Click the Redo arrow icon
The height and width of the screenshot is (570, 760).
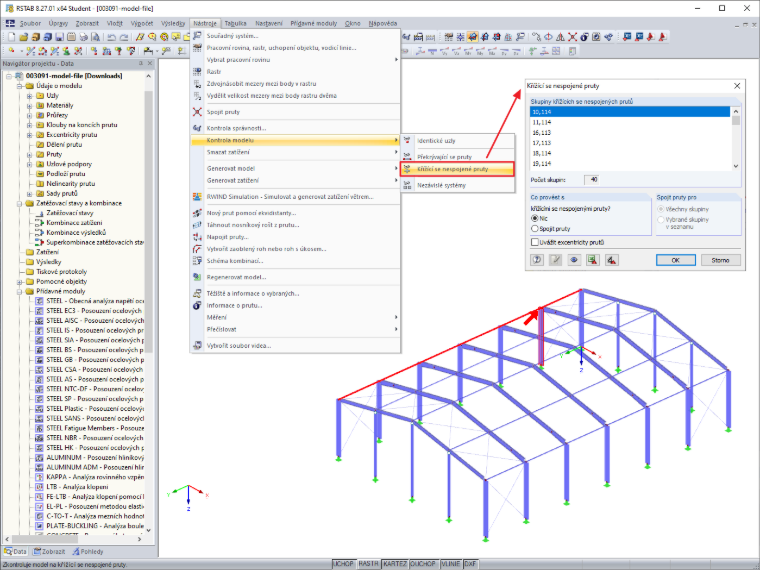click(x=124, y=37)
